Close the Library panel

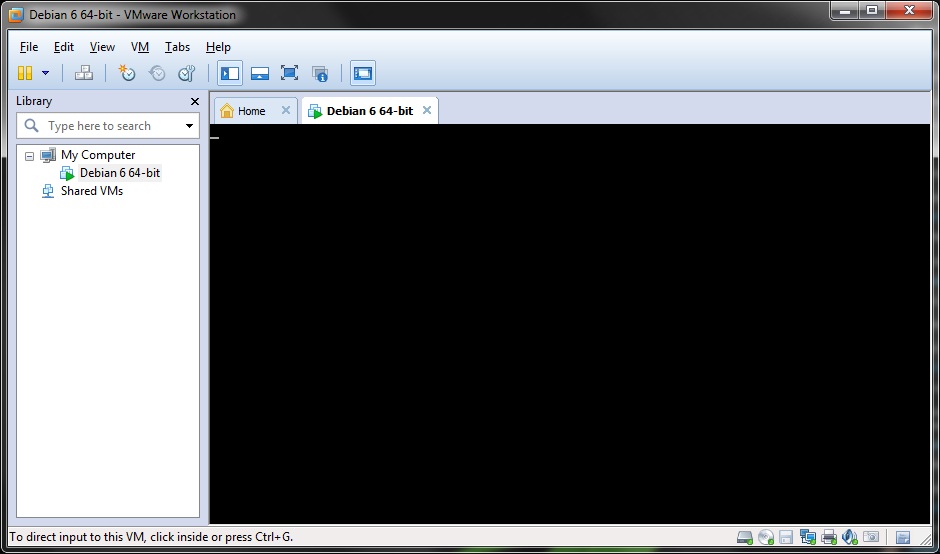(195, 101)
